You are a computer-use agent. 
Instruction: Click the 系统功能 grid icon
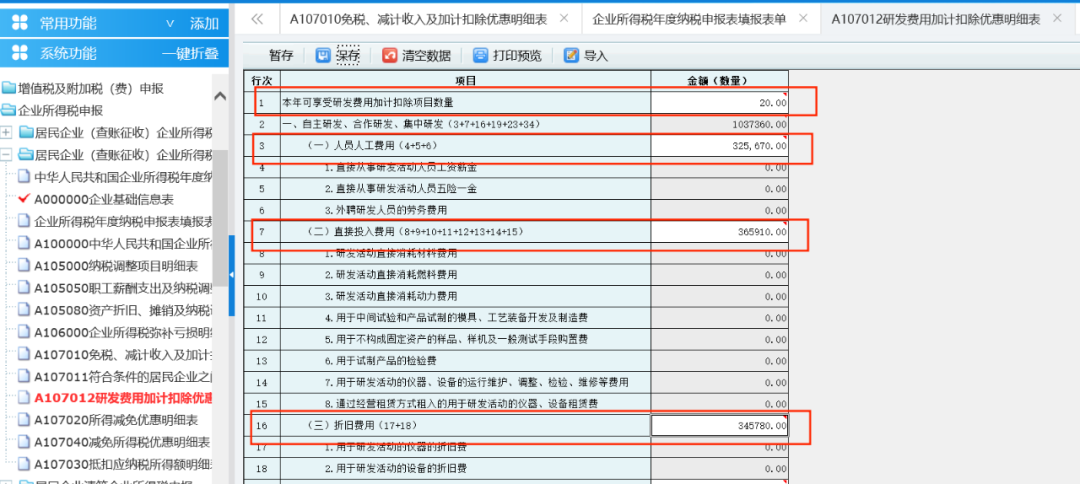[21, 53]
